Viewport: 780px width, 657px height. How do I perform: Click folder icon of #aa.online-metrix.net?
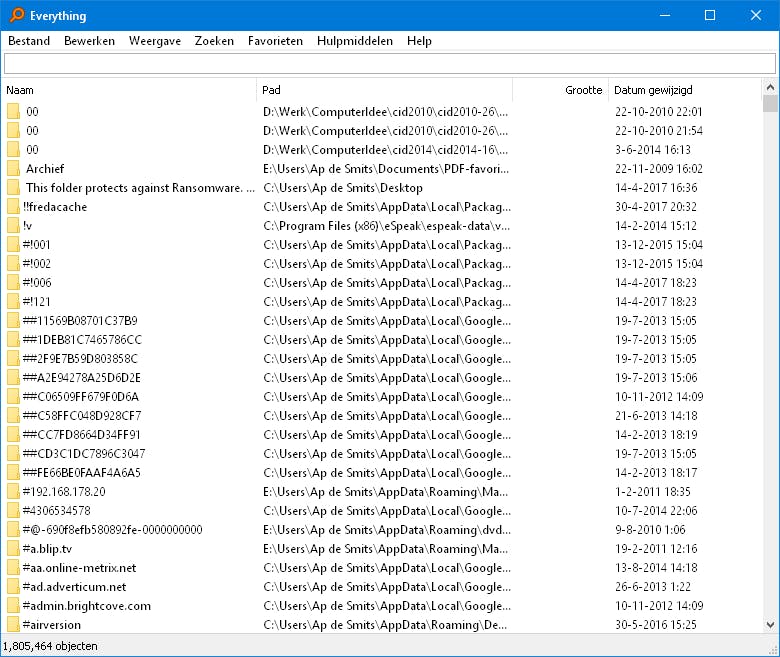click(13, 567)
